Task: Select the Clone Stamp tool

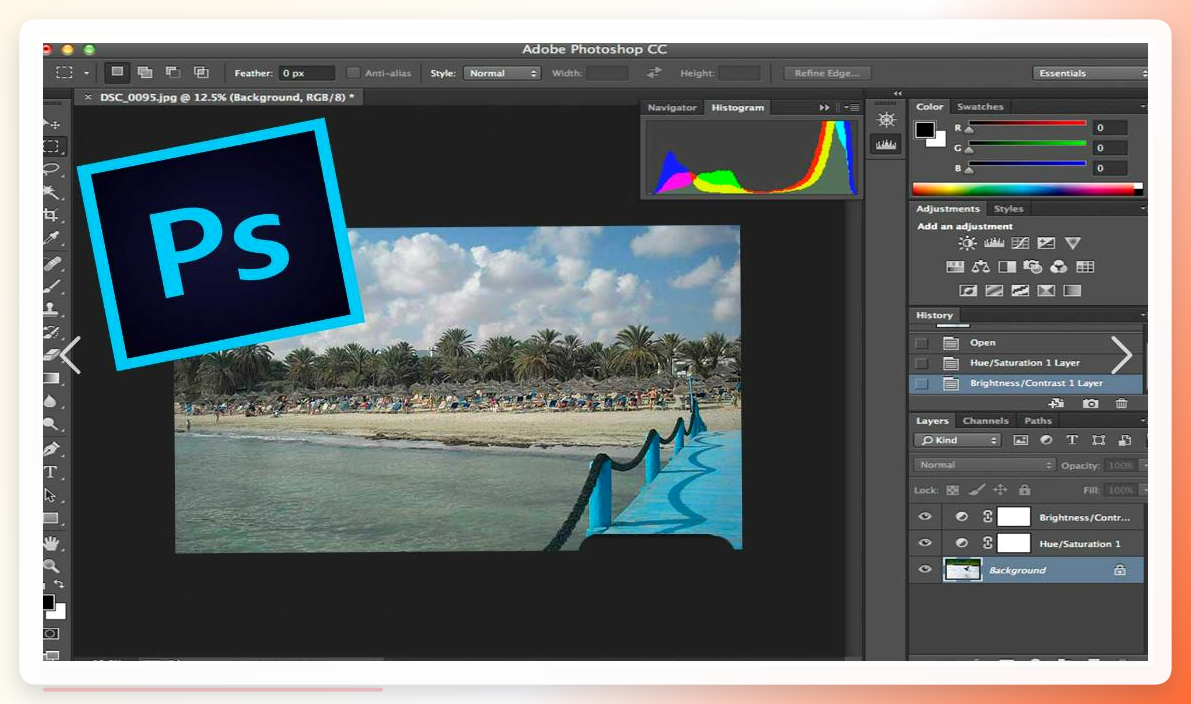Action: point(51,309)
